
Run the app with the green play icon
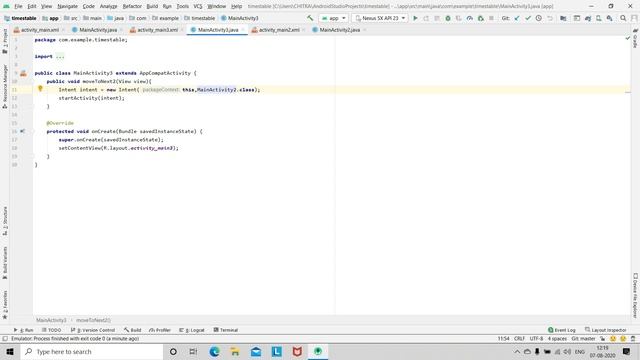point(416,18)
